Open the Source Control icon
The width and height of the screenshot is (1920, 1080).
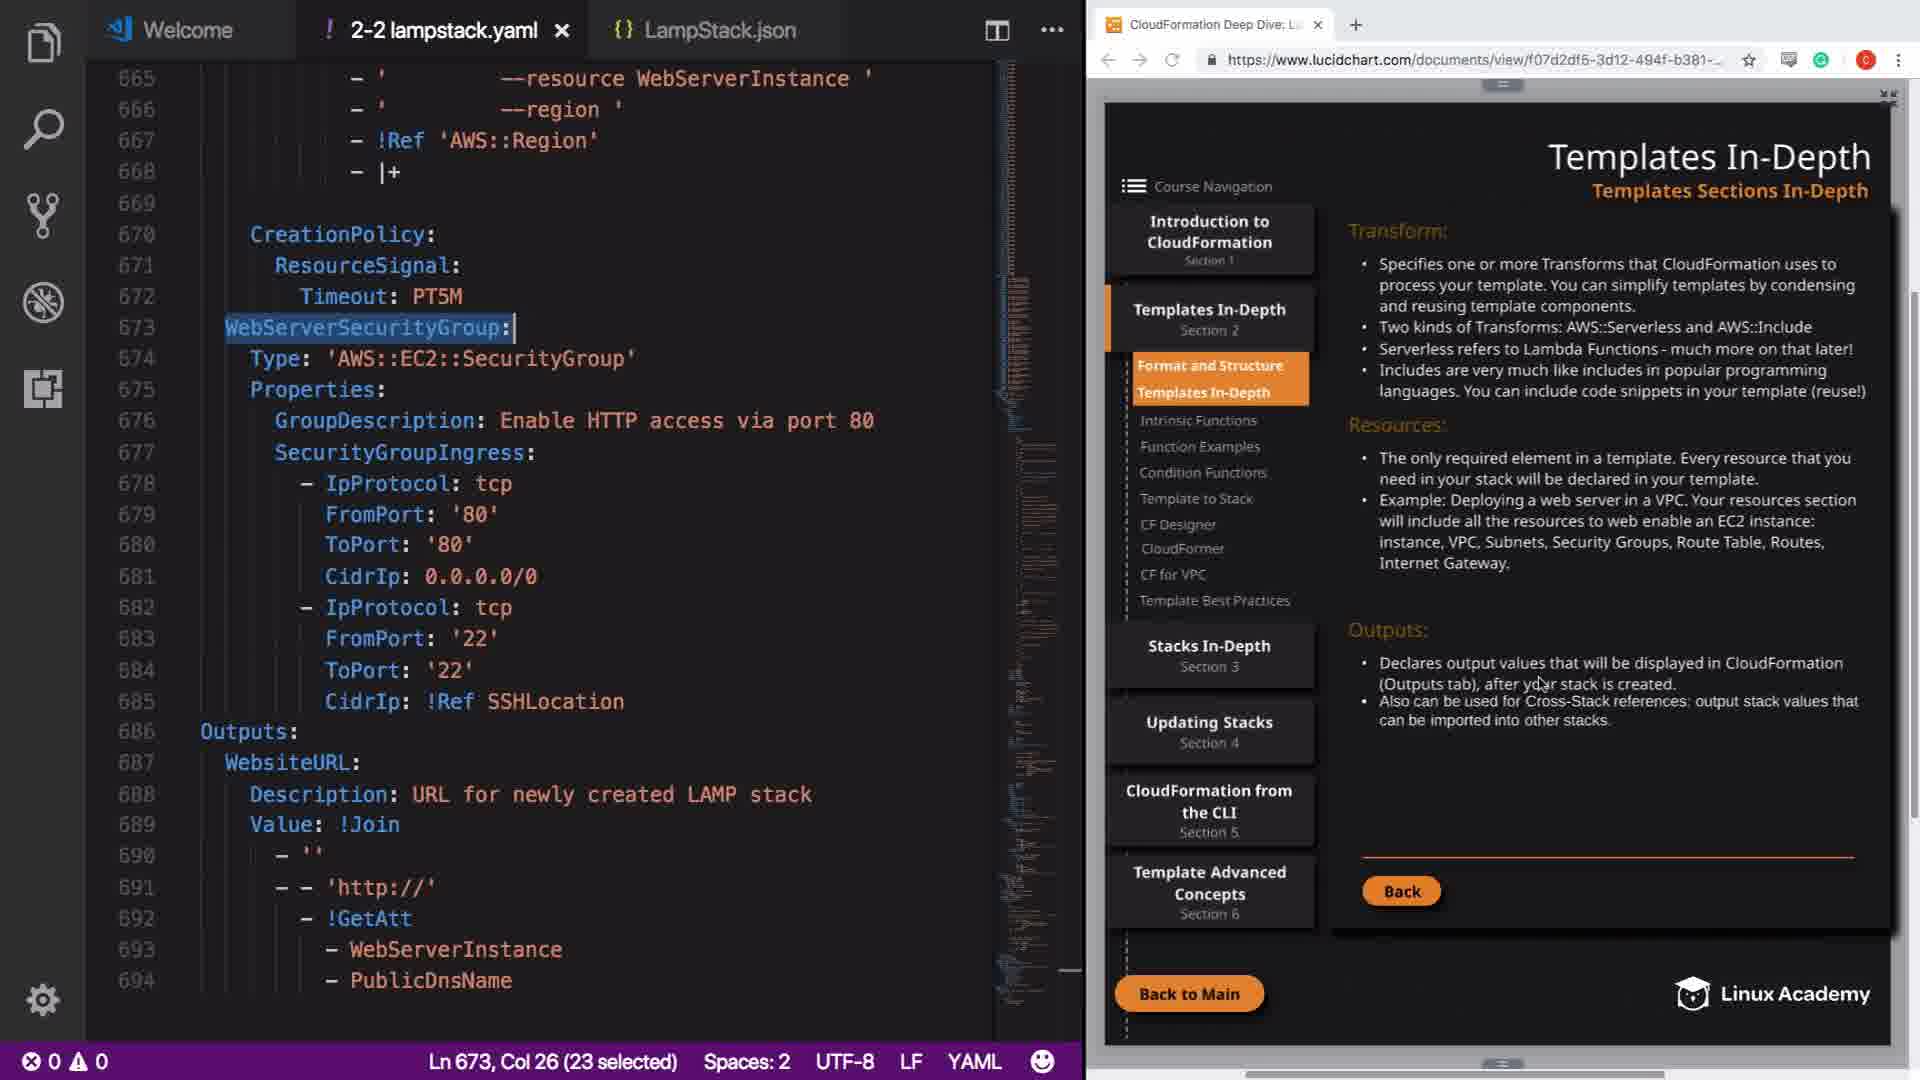coord(43,215)
